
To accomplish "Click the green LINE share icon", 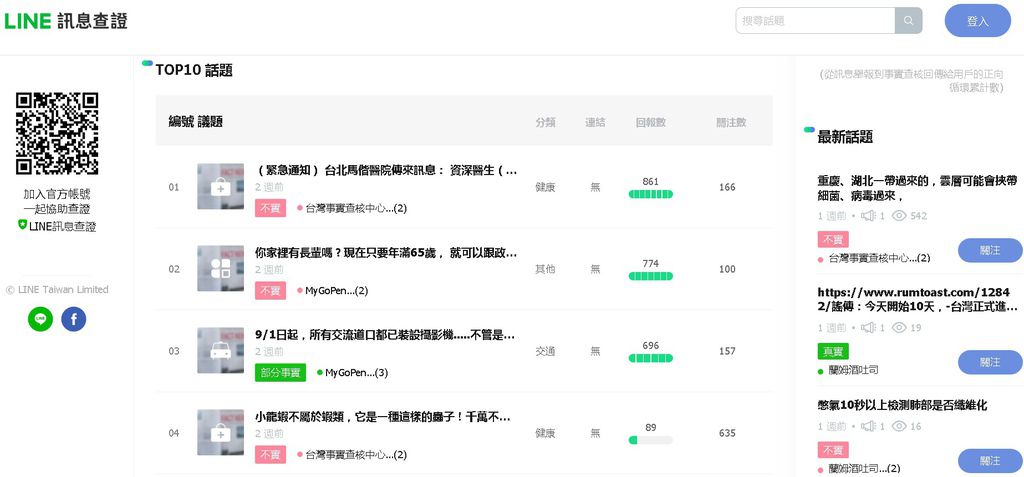I will point(40,319).
